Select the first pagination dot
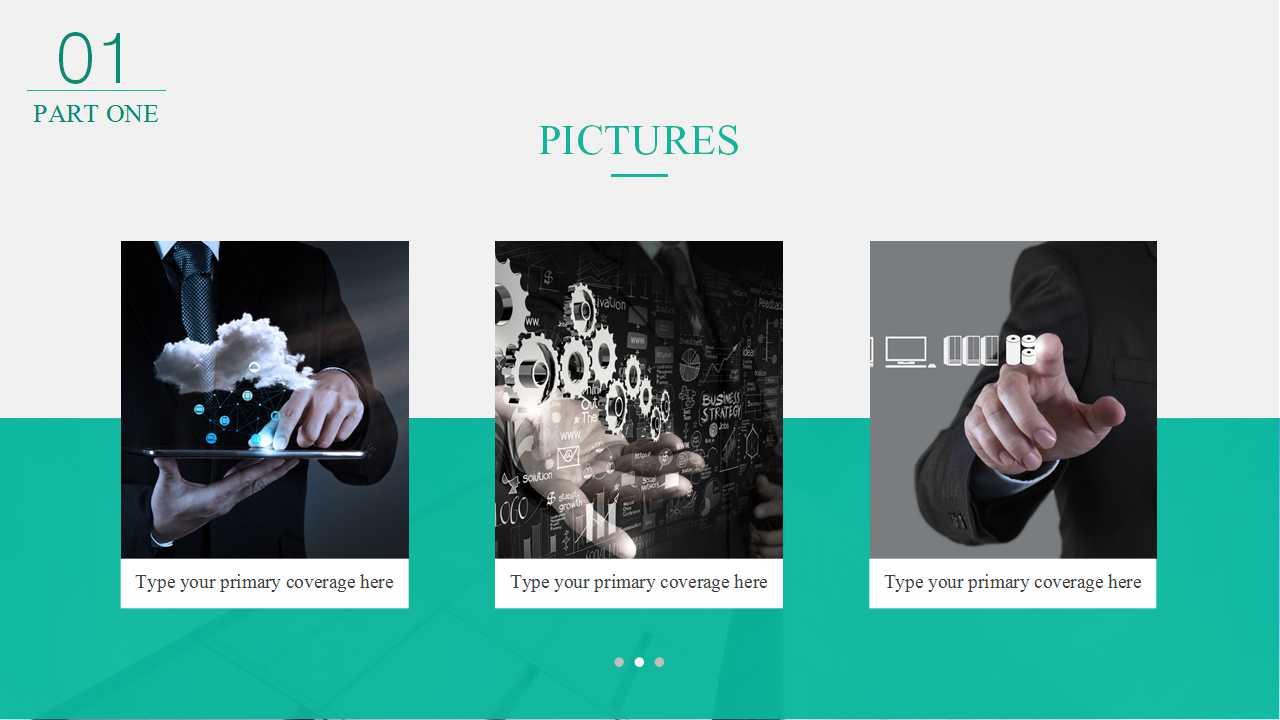This screenshot has height=720, width=1280. [x=619, y=662]
